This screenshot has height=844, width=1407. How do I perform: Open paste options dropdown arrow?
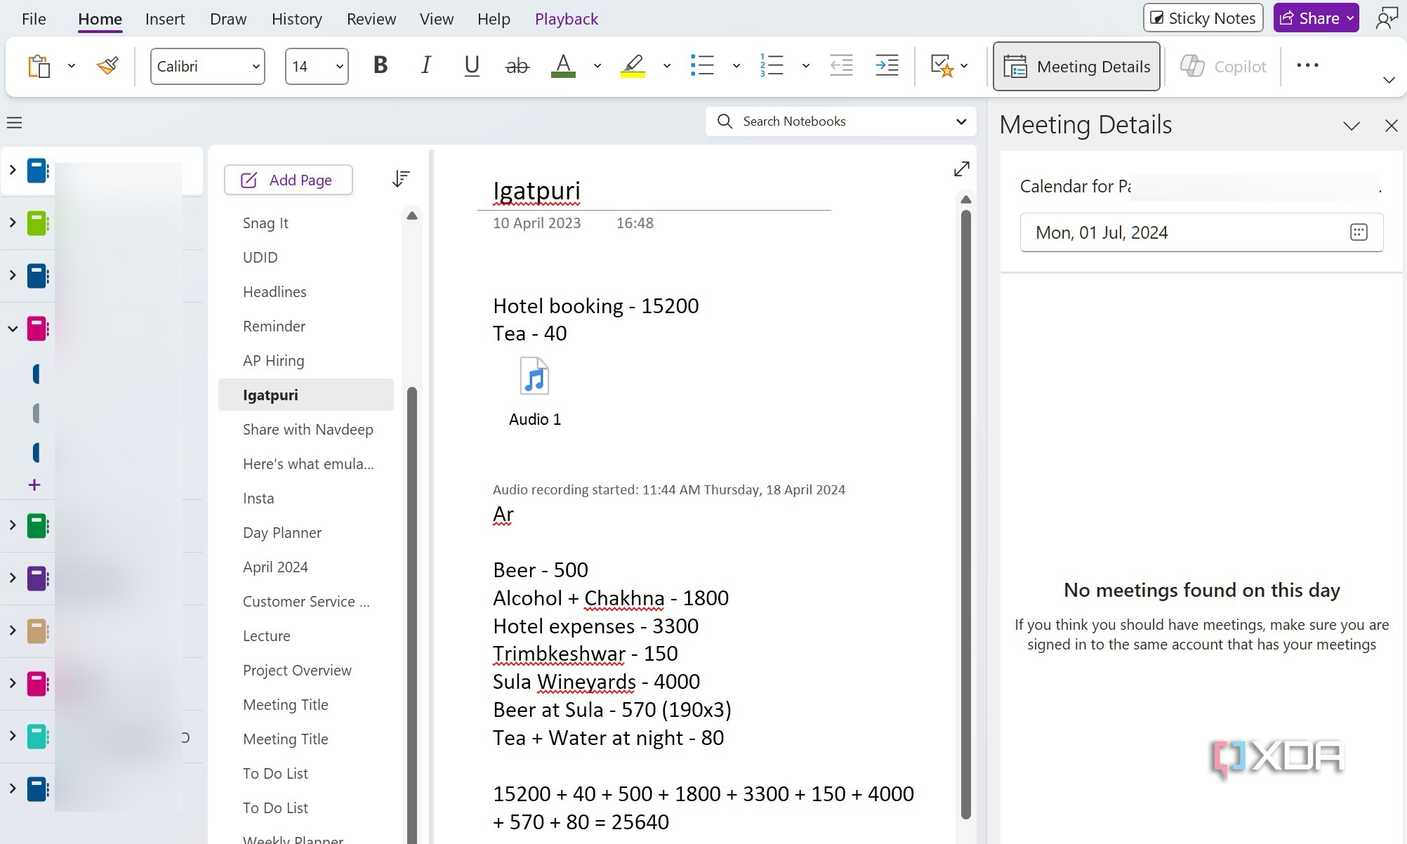pos(71,67)
